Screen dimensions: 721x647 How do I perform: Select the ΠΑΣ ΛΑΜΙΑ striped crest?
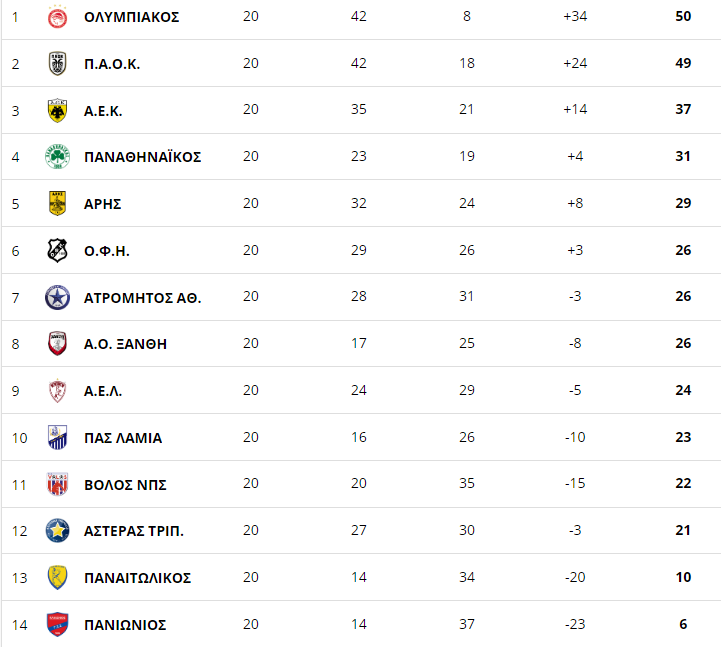pos(57,437)
